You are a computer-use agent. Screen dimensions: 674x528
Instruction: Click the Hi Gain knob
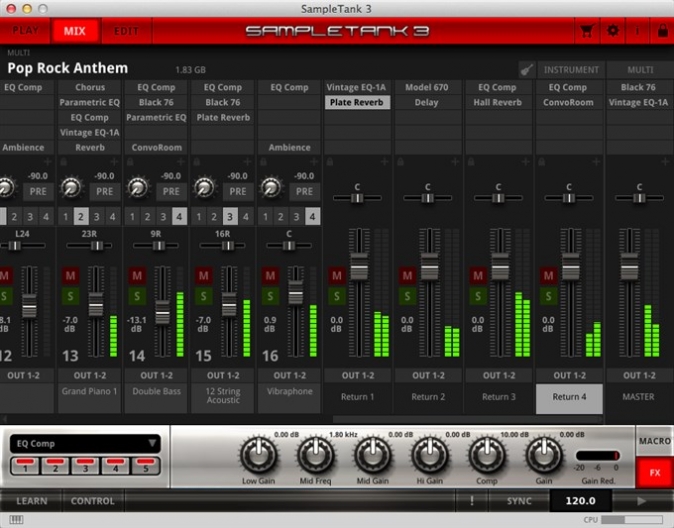(429, 455)
